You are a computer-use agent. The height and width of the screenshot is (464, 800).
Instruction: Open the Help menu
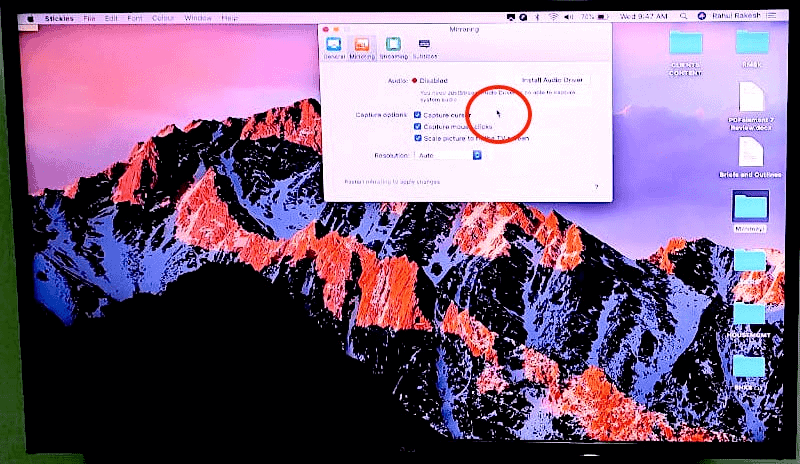230,18
